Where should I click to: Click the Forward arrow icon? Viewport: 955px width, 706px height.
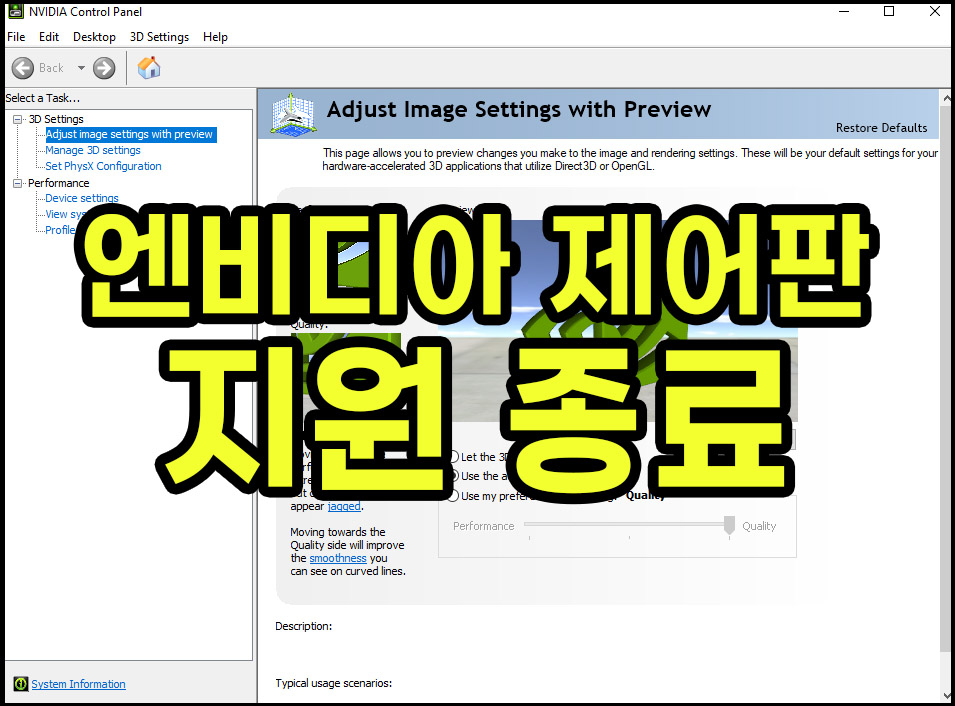[x=104, y=68]
